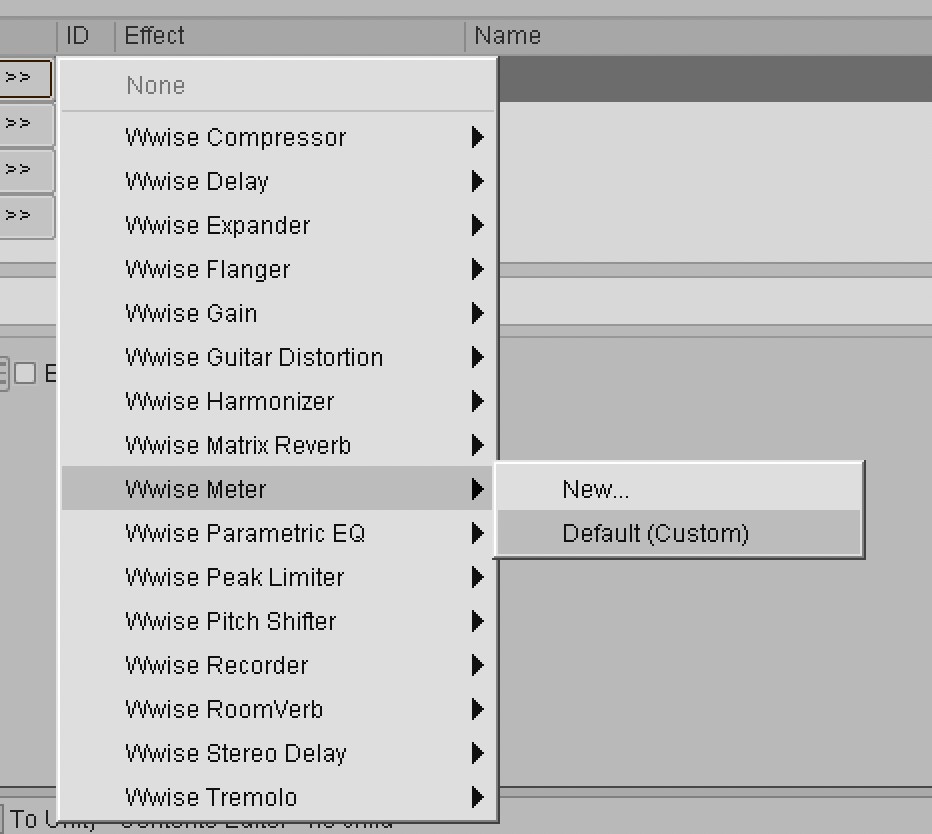Toggle the checkbox left of the menu
The height and width of the screenshot is (834, 932).
click(25, 373)
